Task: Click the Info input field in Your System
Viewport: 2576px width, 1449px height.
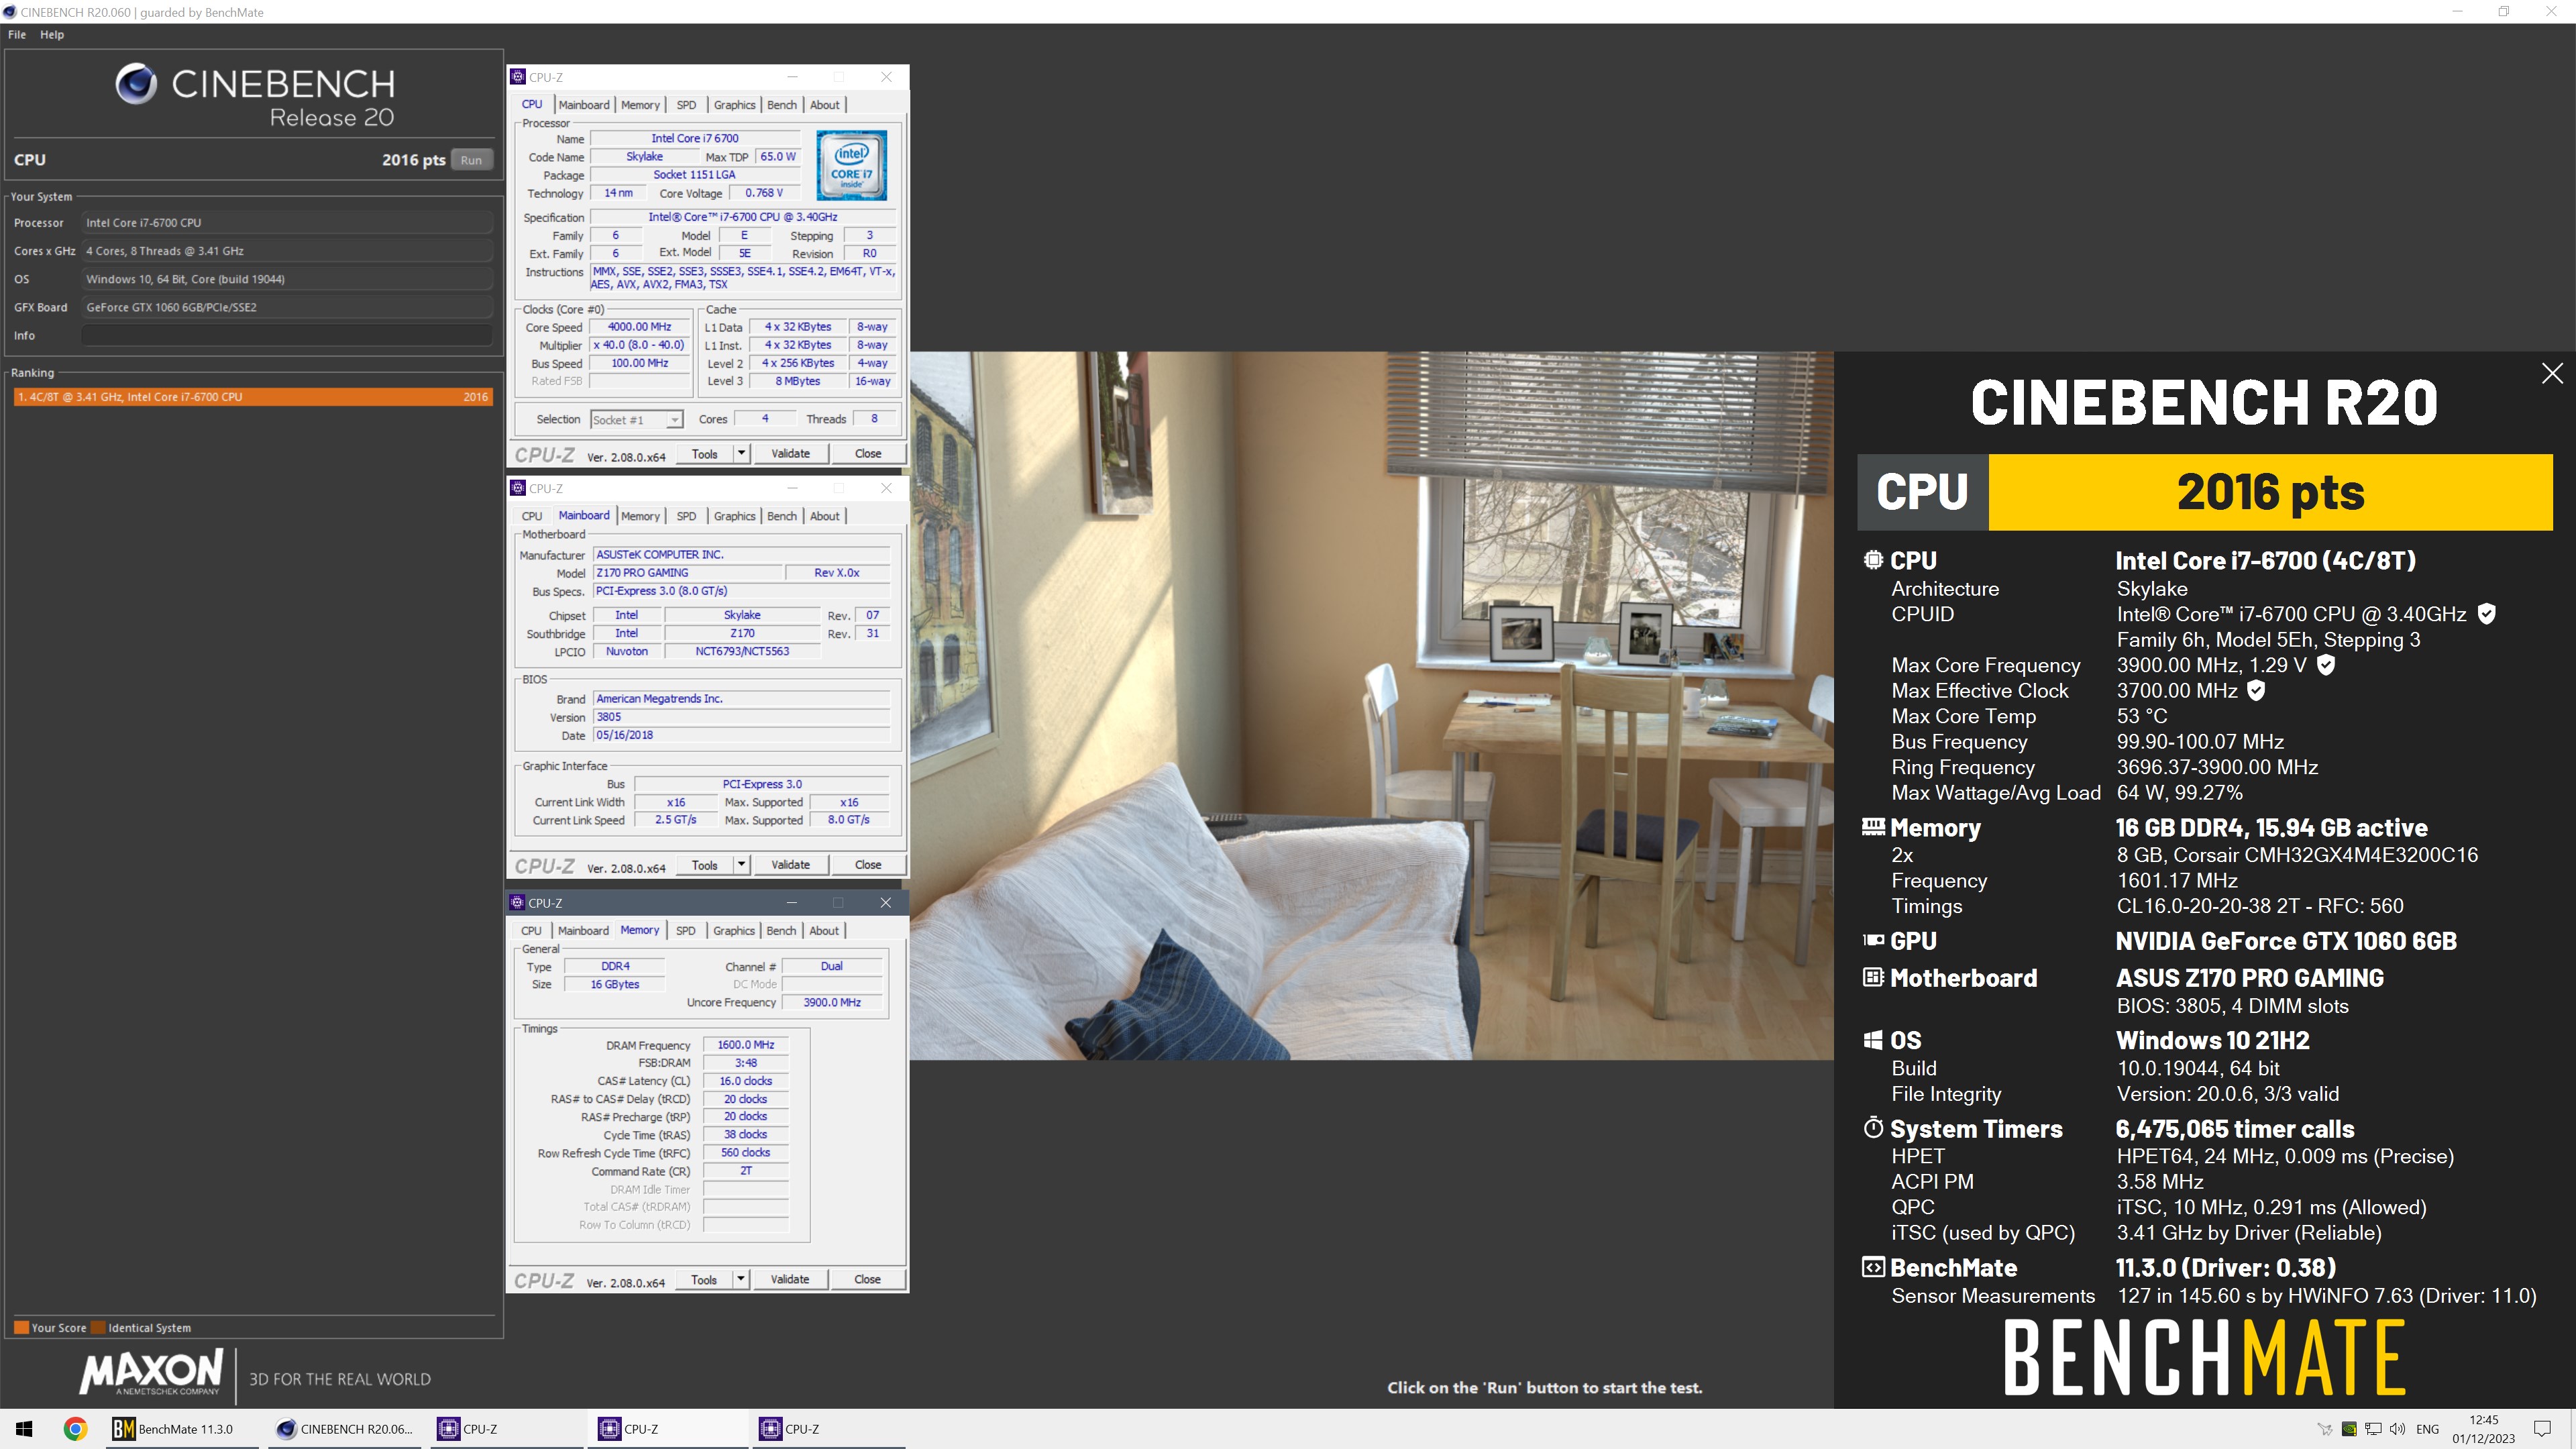Action: click(287, 336)
